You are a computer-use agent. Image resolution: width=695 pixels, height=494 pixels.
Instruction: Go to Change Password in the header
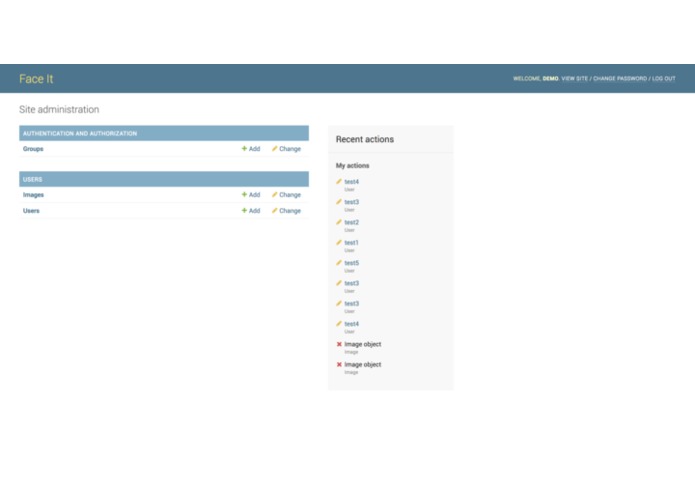point(620,78)
